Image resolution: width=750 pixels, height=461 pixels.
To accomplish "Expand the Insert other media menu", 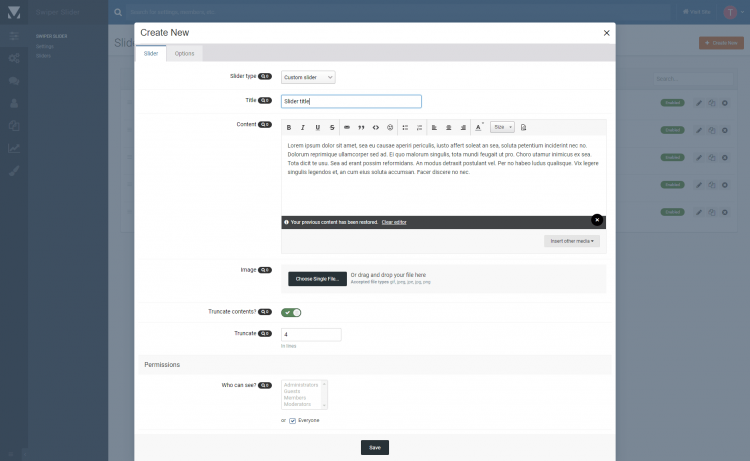I will [572, 241].
